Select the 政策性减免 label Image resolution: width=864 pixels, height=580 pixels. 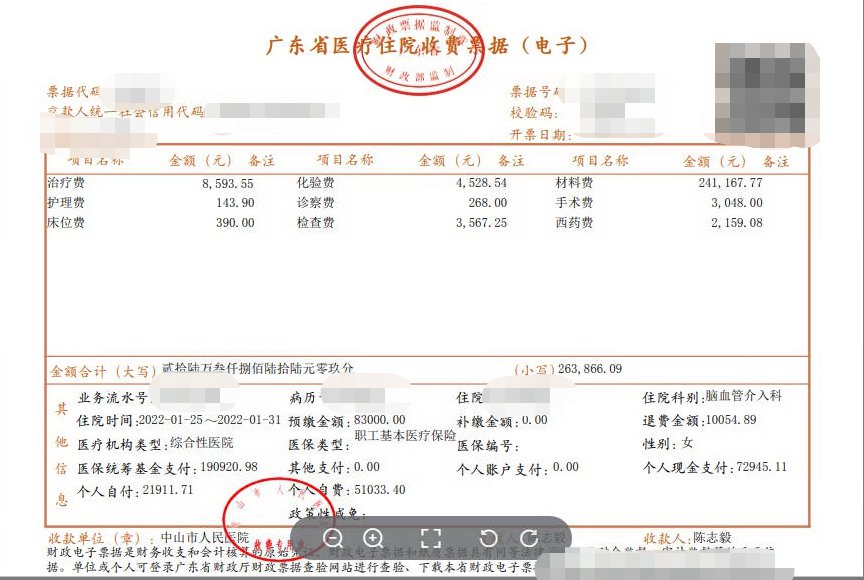(326, 514)
